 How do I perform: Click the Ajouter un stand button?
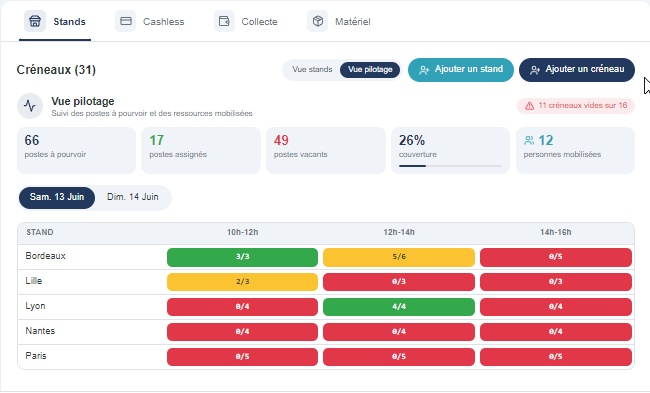(x=461, y=70)
